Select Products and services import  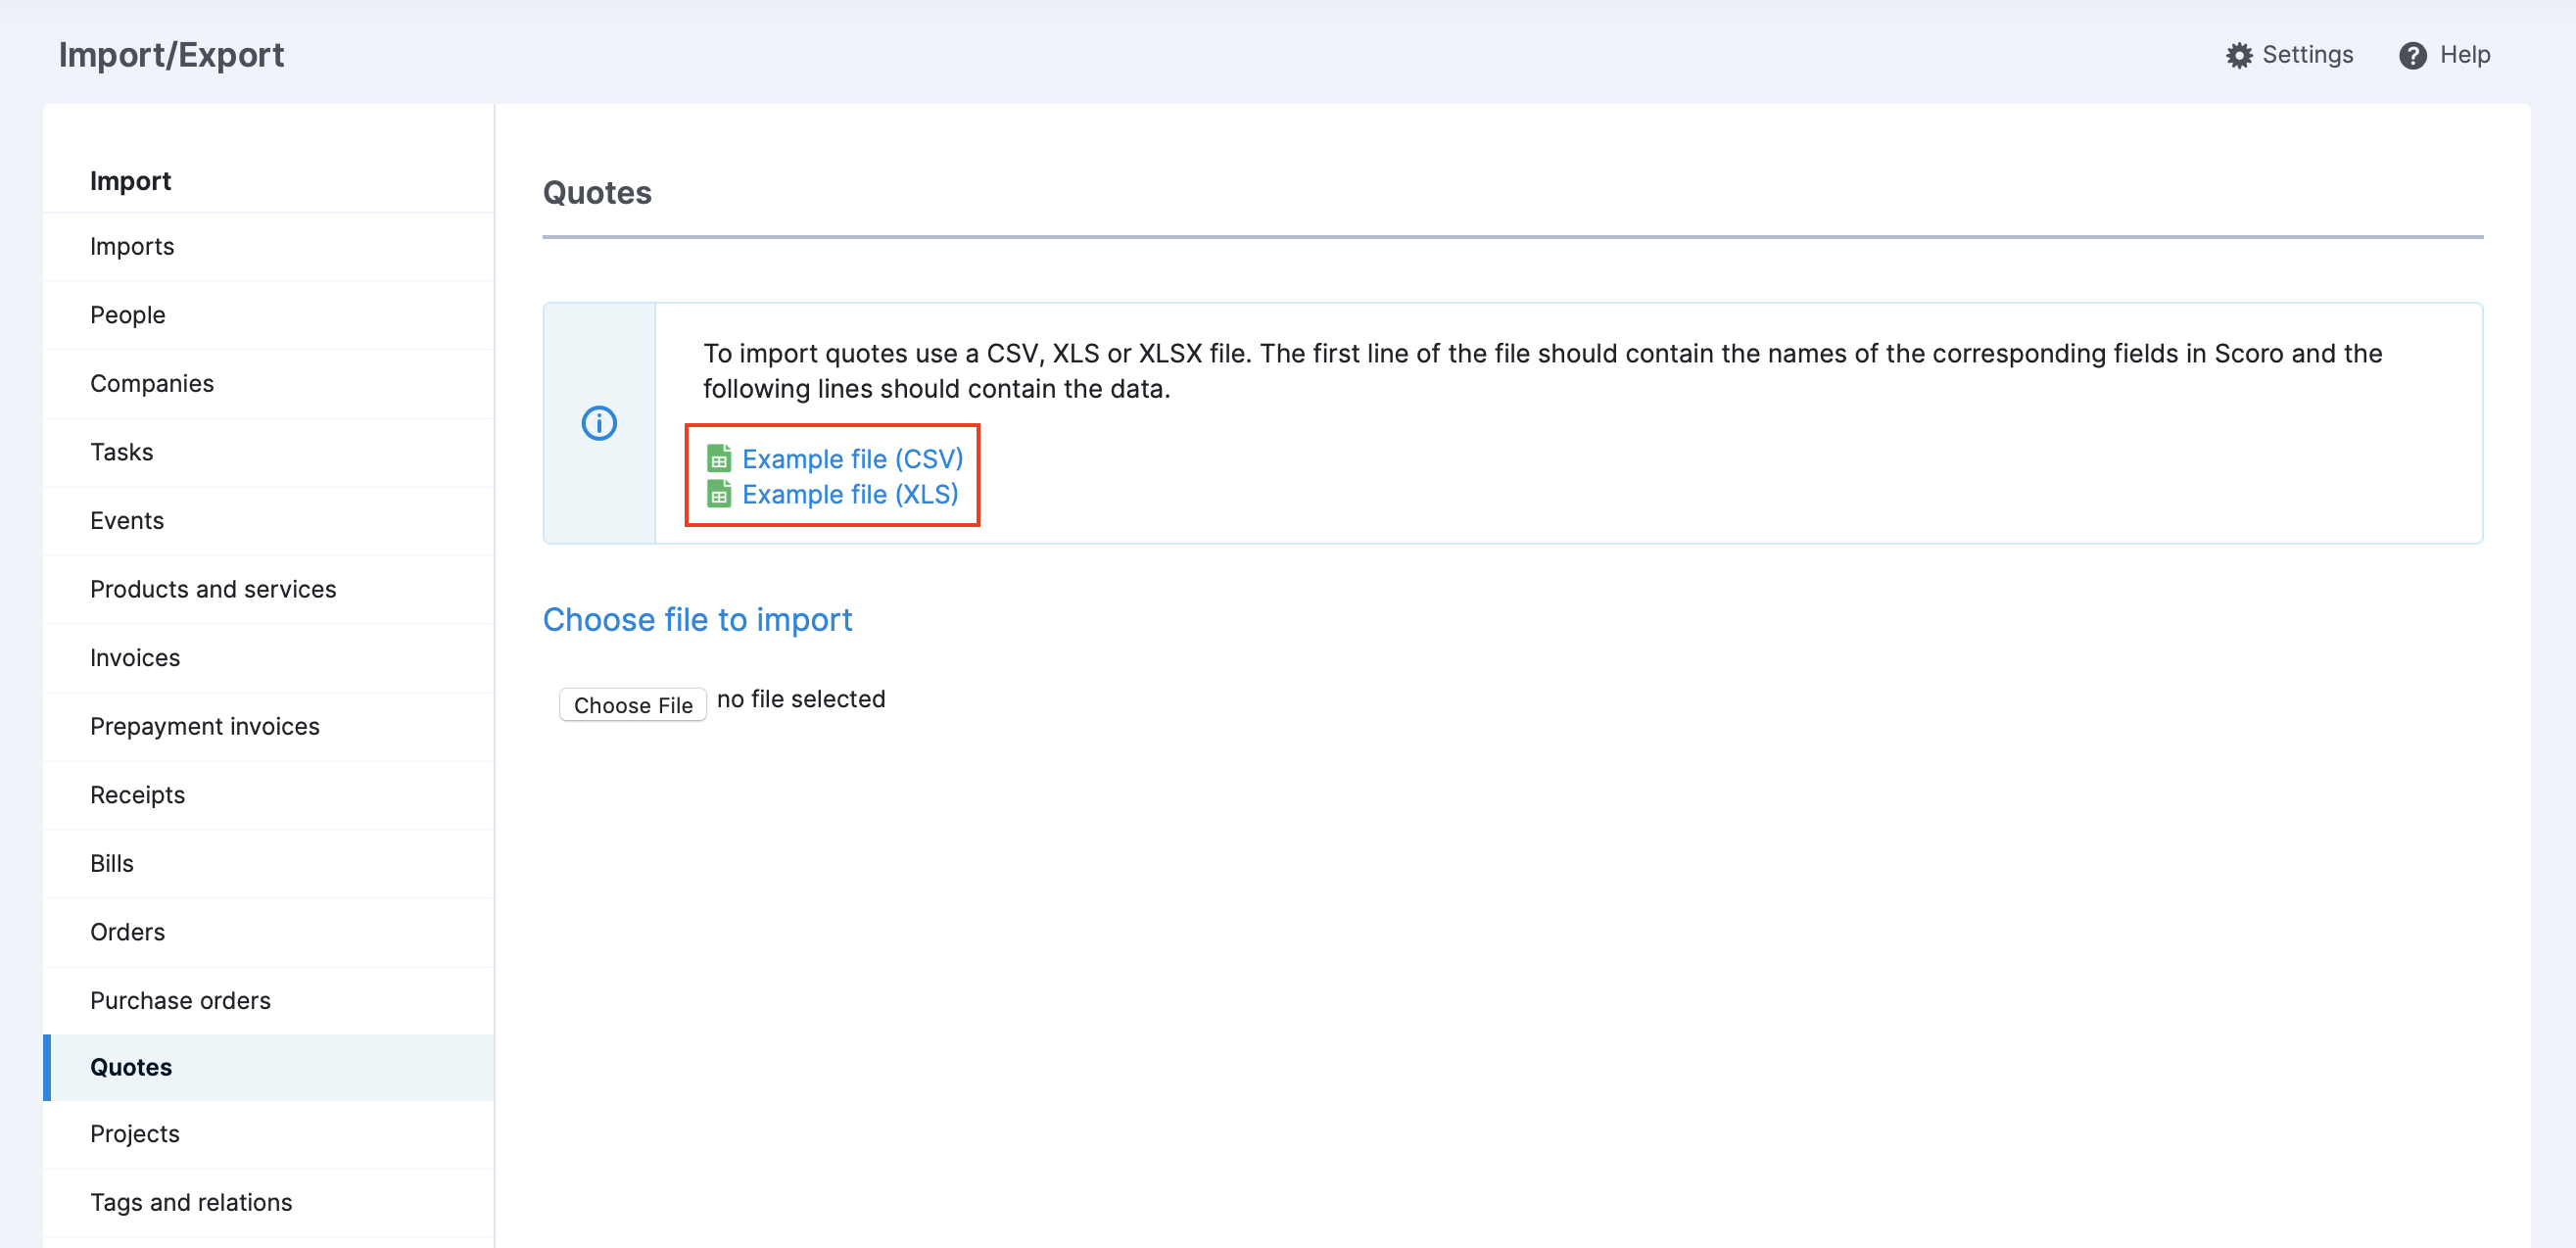point(213,589)
